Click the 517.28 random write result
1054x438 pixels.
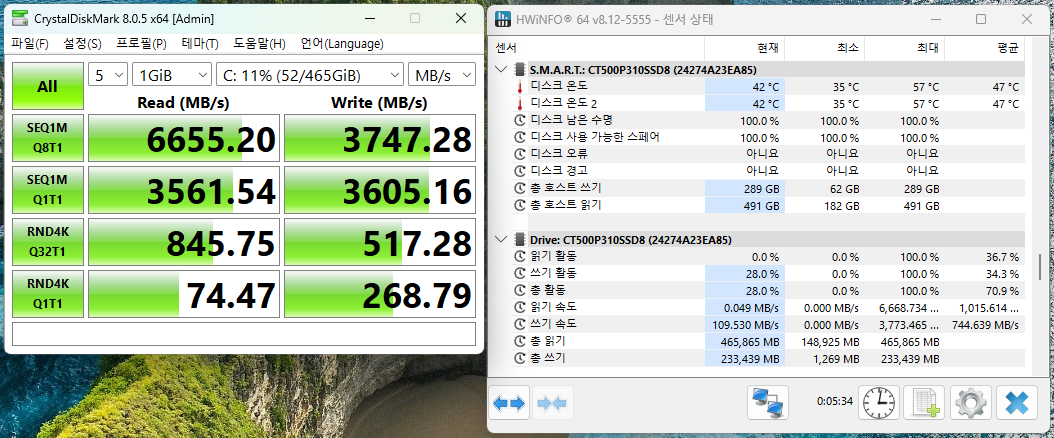click(x=380, y=243)
